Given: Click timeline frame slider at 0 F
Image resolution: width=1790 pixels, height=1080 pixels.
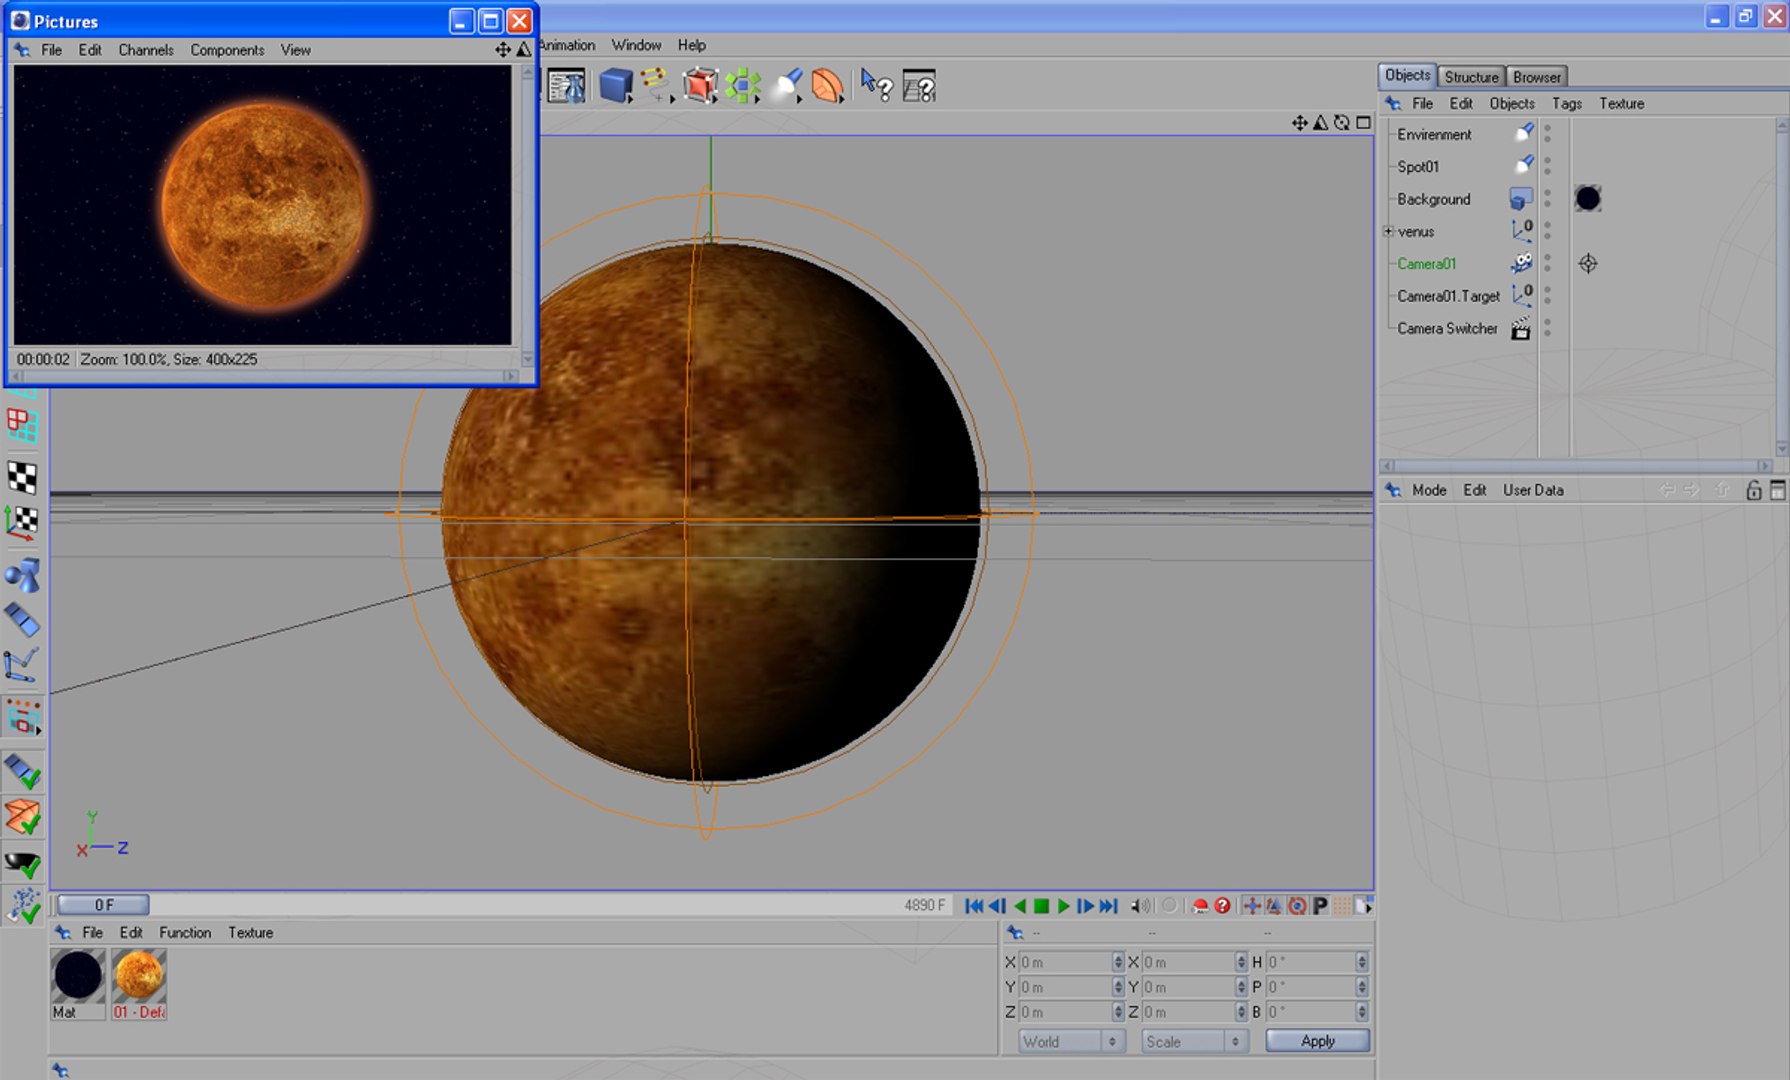Looking at the screenshot, I should coord(104,905).
